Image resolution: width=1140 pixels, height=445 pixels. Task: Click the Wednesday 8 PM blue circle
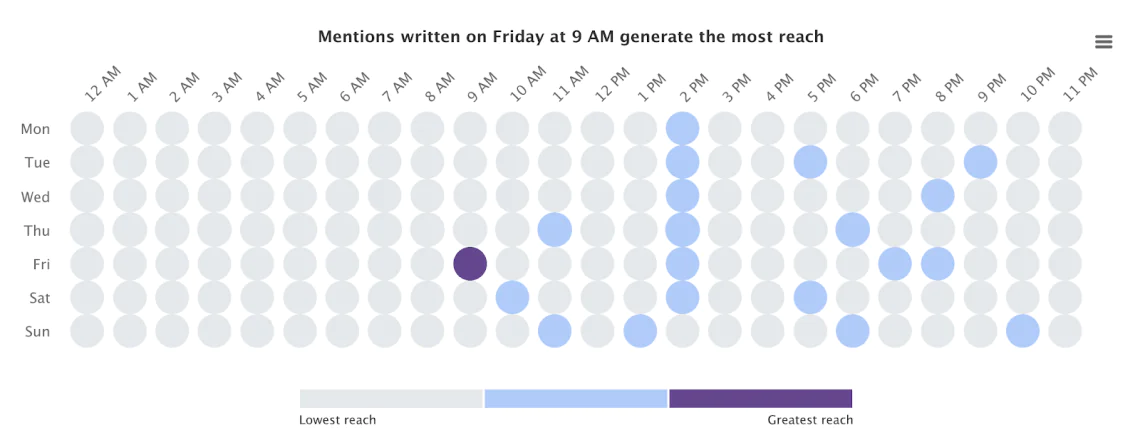[x=938, y=196]
